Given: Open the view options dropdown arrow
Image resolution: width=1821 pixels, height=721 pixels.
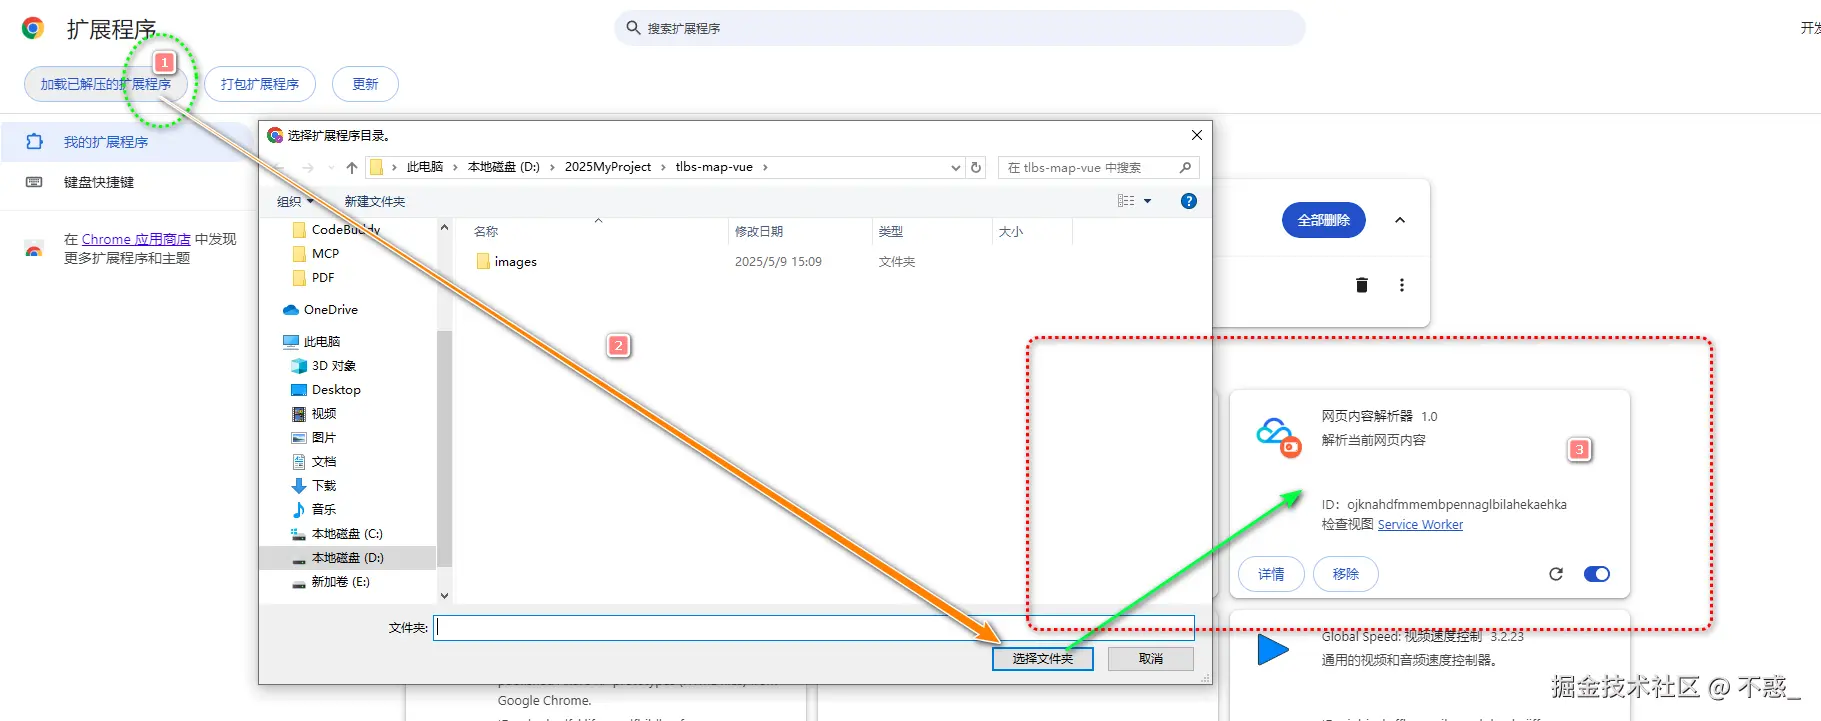Looking at the screenshot, I should click(x=1147, y=201).
